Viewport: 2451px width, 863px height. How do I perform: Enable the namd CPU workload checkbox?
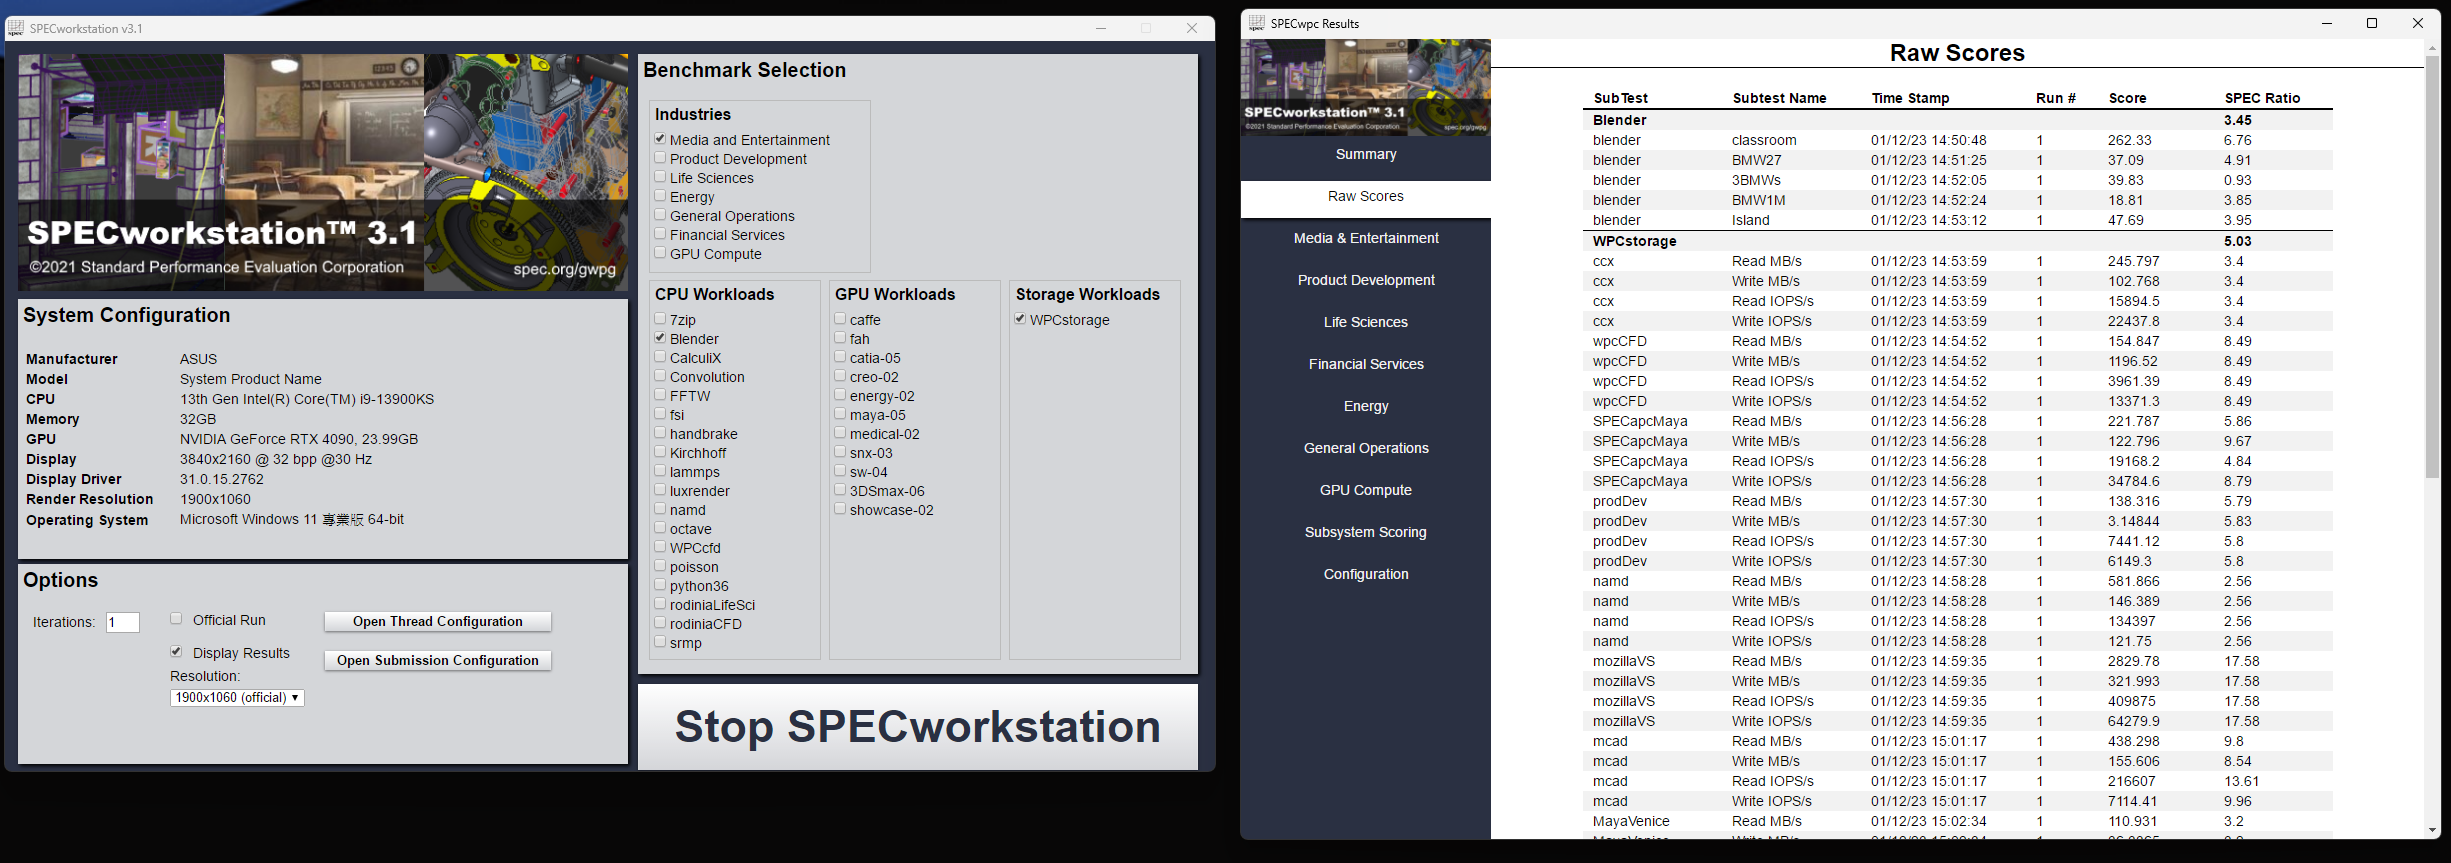click(660, 509)
